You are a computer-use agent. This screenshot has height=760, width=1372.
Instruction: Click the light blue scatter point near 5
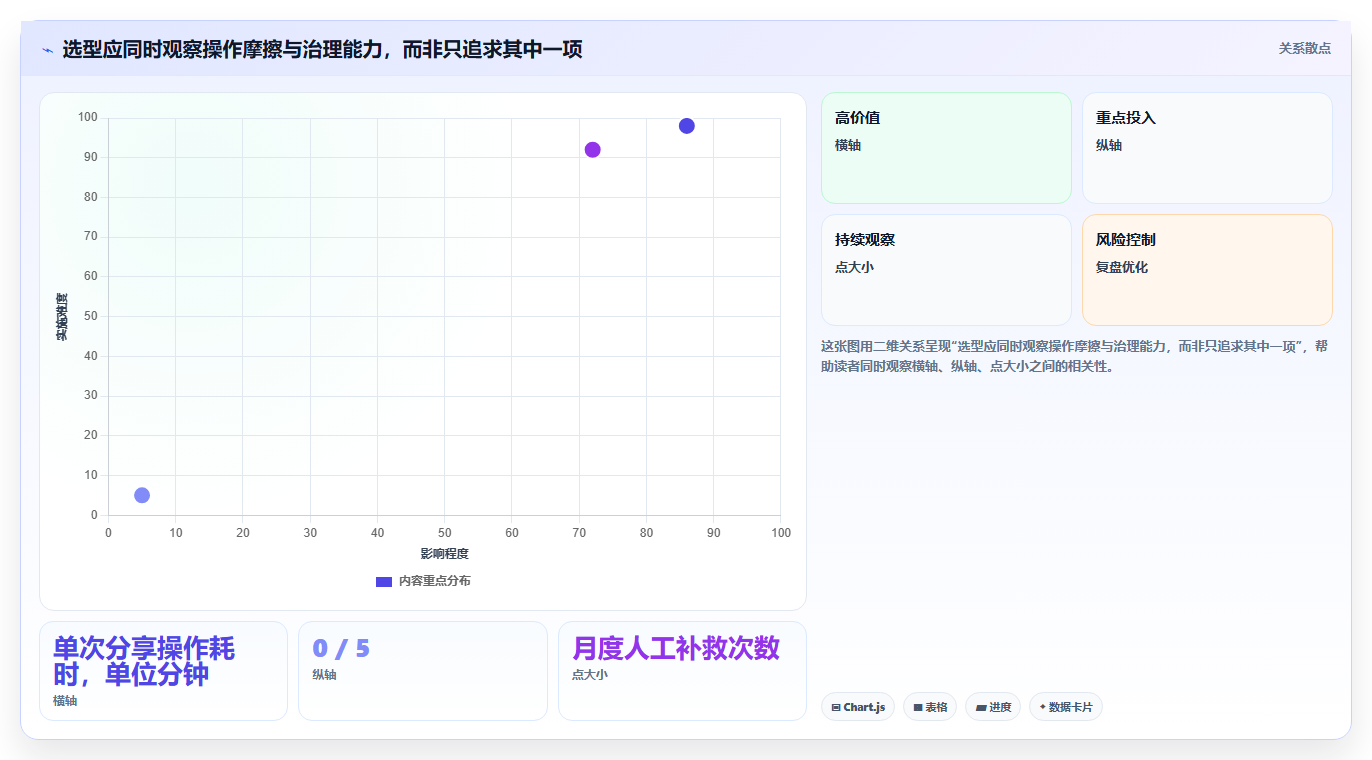pyautogui.click(x=142, y=495)
